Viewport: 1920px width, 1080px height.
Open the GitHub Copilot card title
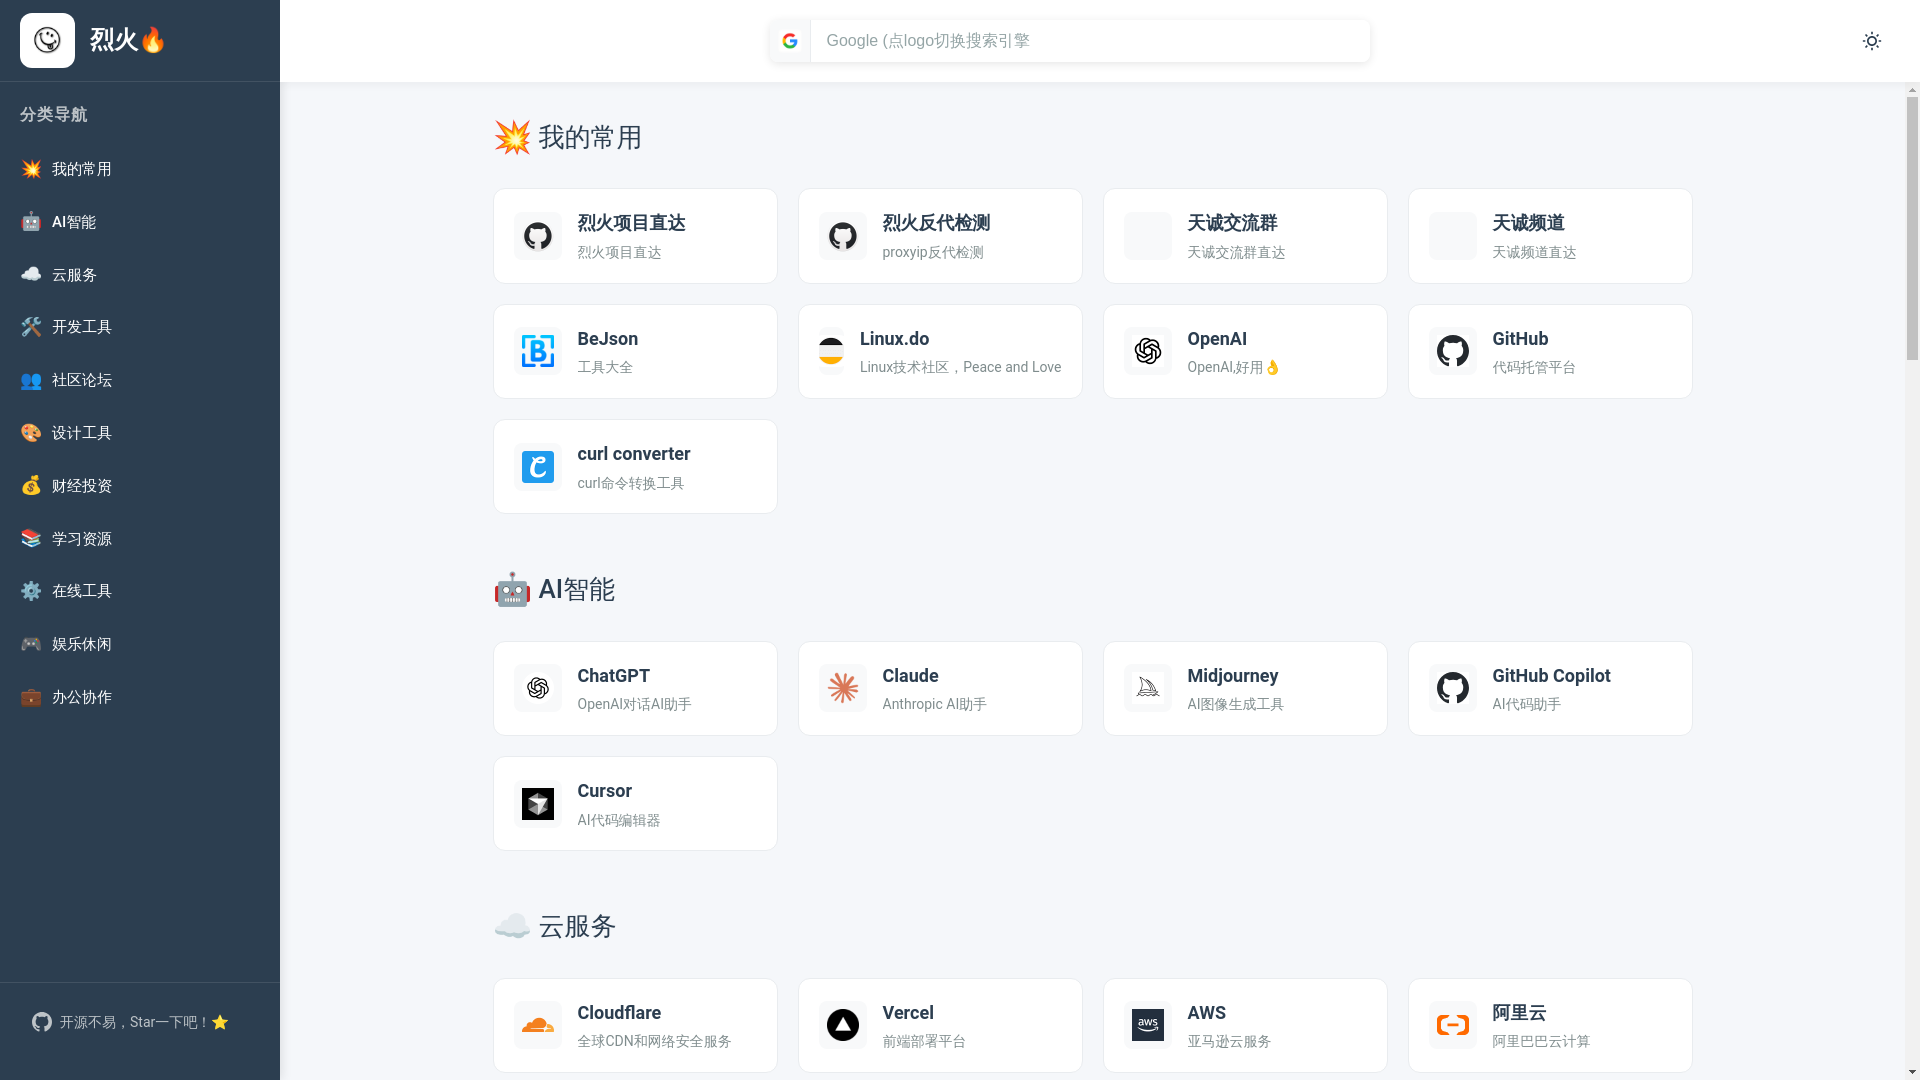click(1551, 676)
